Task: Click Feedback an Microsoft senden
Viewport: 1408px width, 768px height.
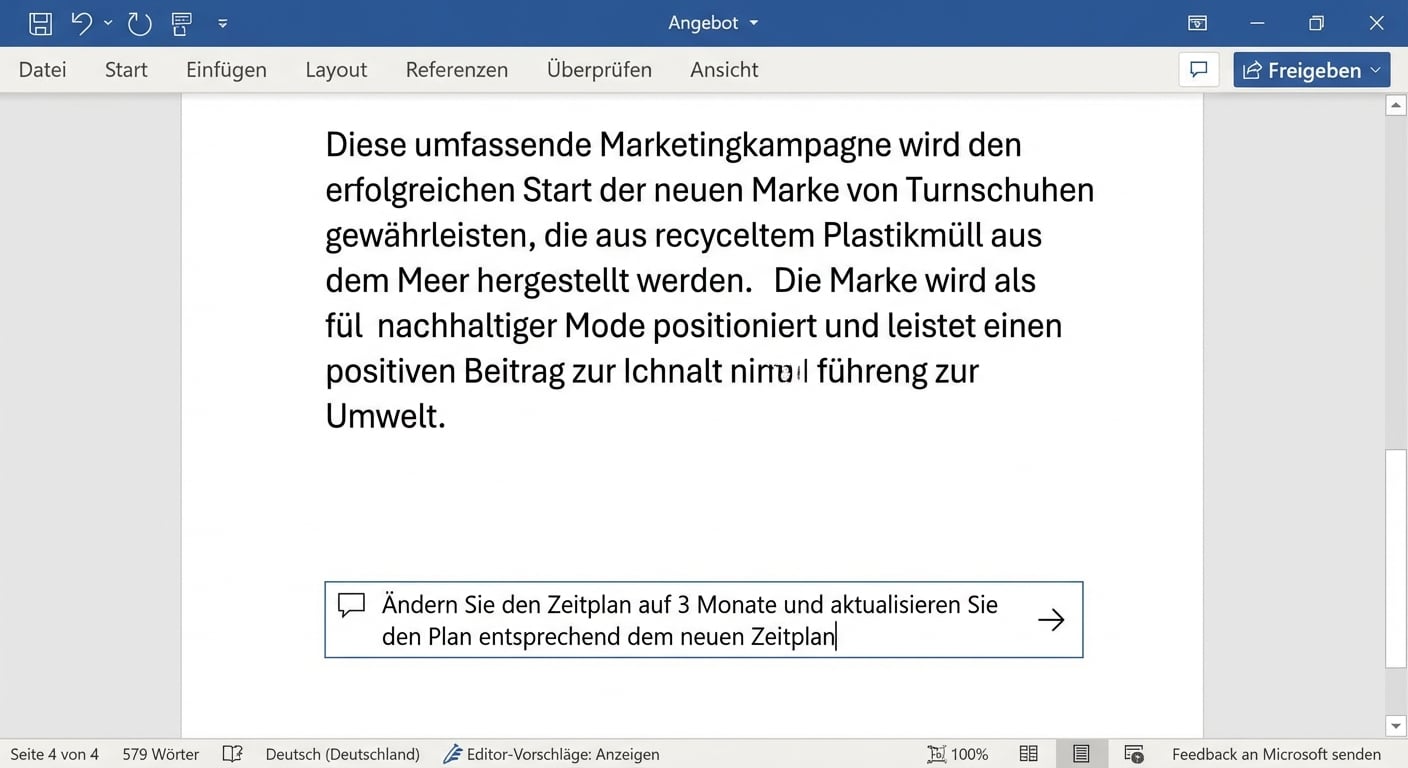Action: (x=1275, y=754)
